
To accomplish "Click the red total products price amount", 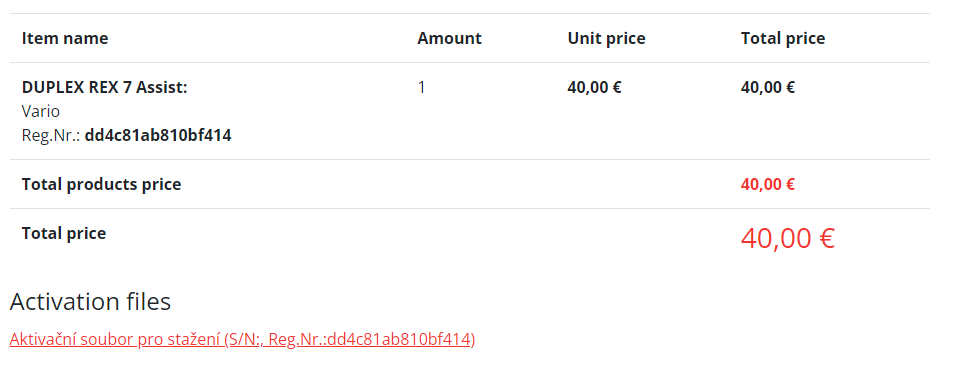I will coord(768,184).
